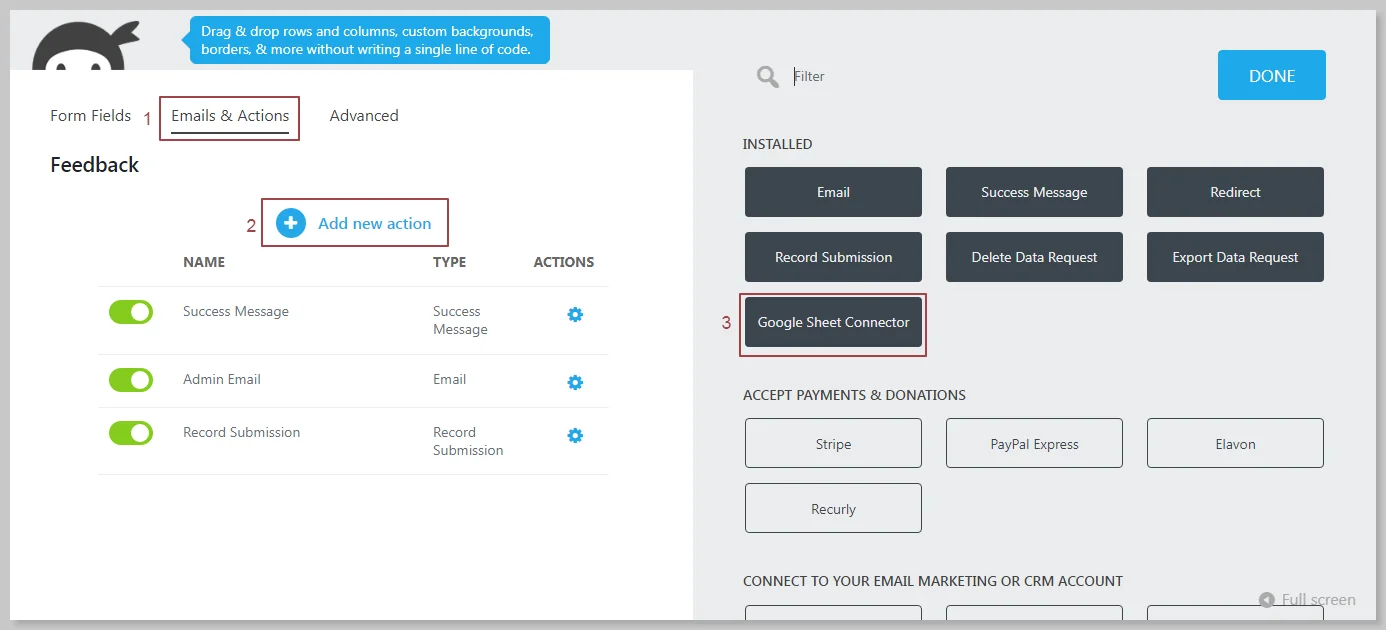Screen dimensions: 1386x630
Task: Switch off the Record Submission toggle
Action: click(x=131, y=433)
